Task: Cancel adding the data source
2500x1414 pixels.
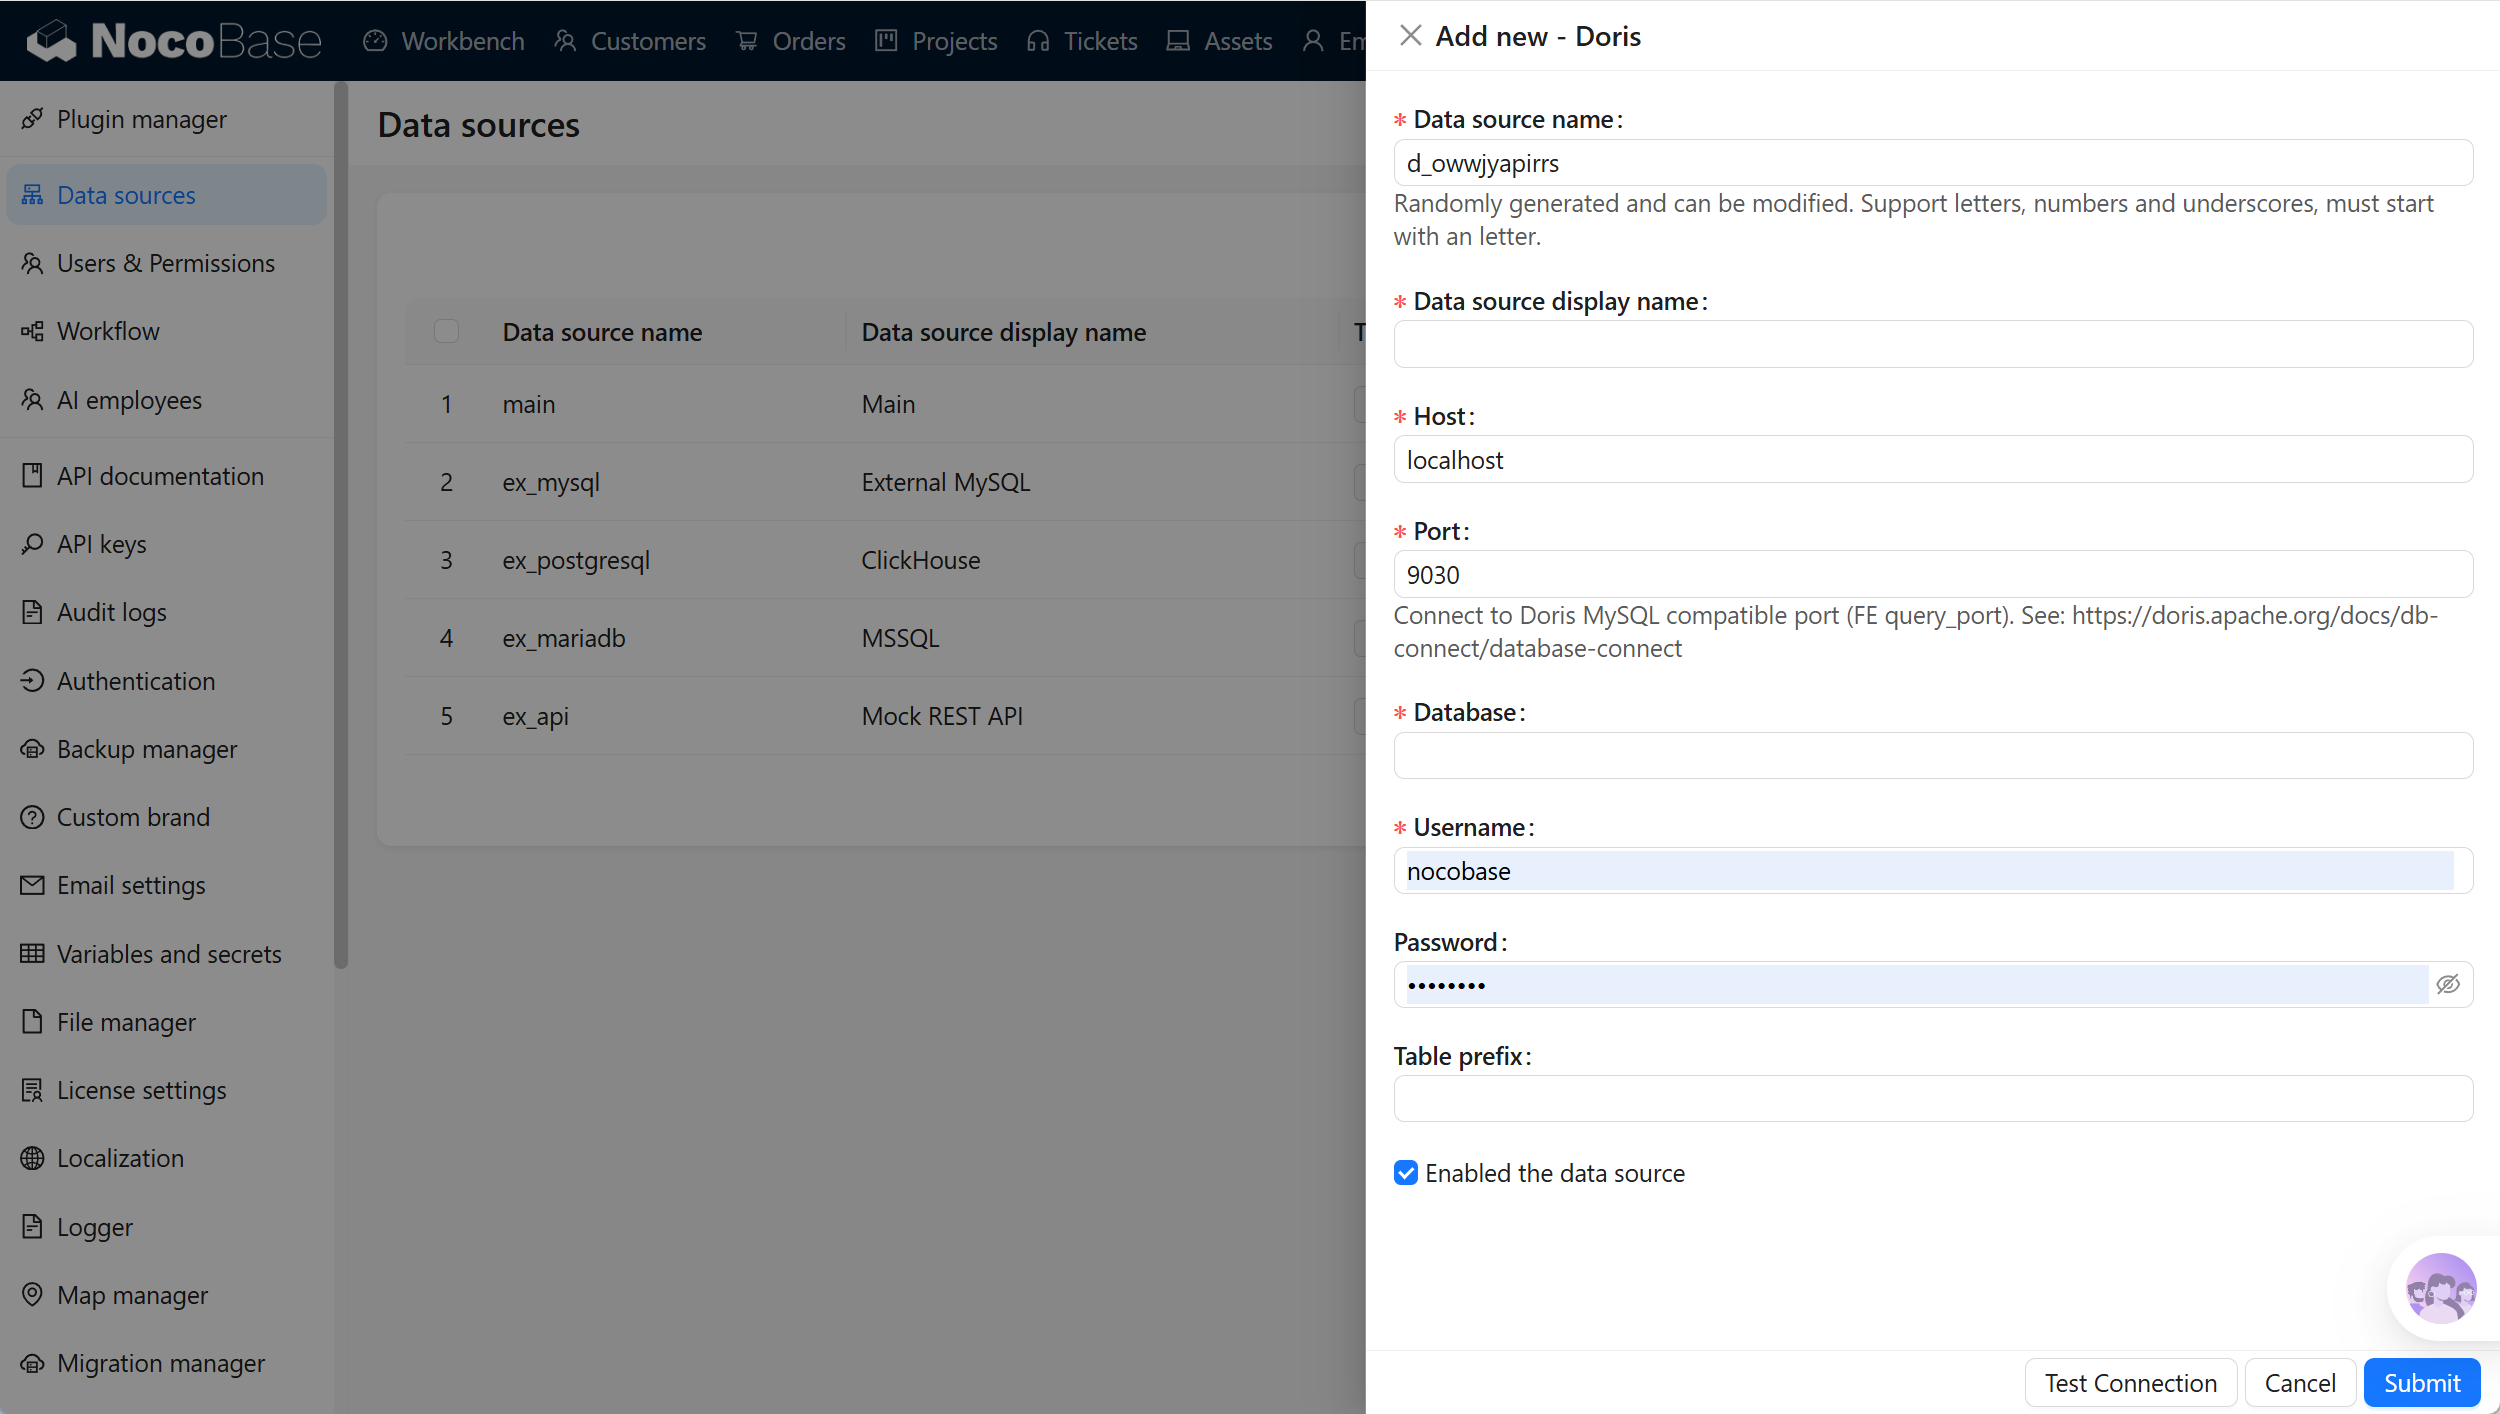Action: tap(2300, 1382)
